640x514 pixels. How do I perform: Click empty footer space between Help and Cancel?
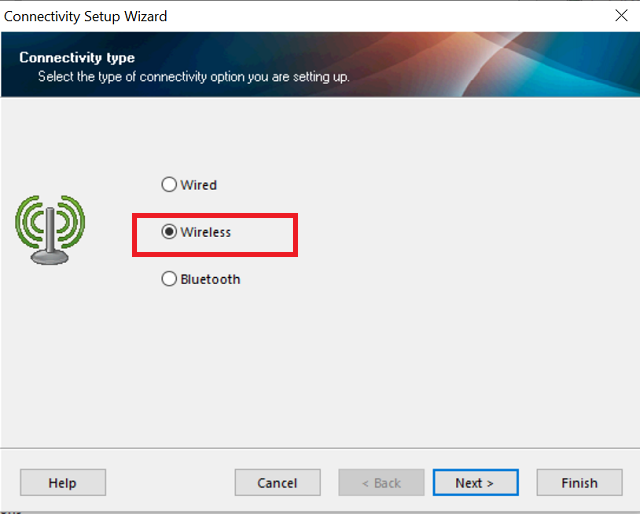pos(170,483)
